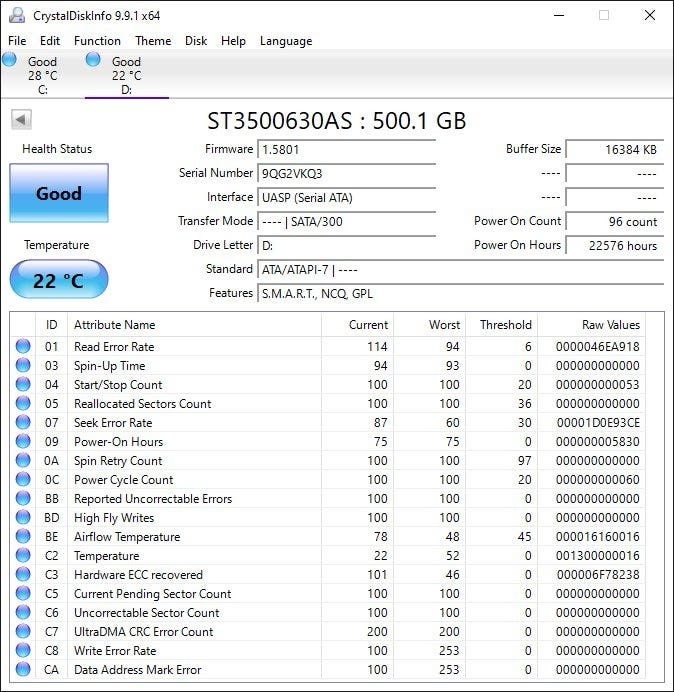Click the status orb for UltraDMA CRC Error Count
The image size is (674, 692).
[x=23, y=631]
